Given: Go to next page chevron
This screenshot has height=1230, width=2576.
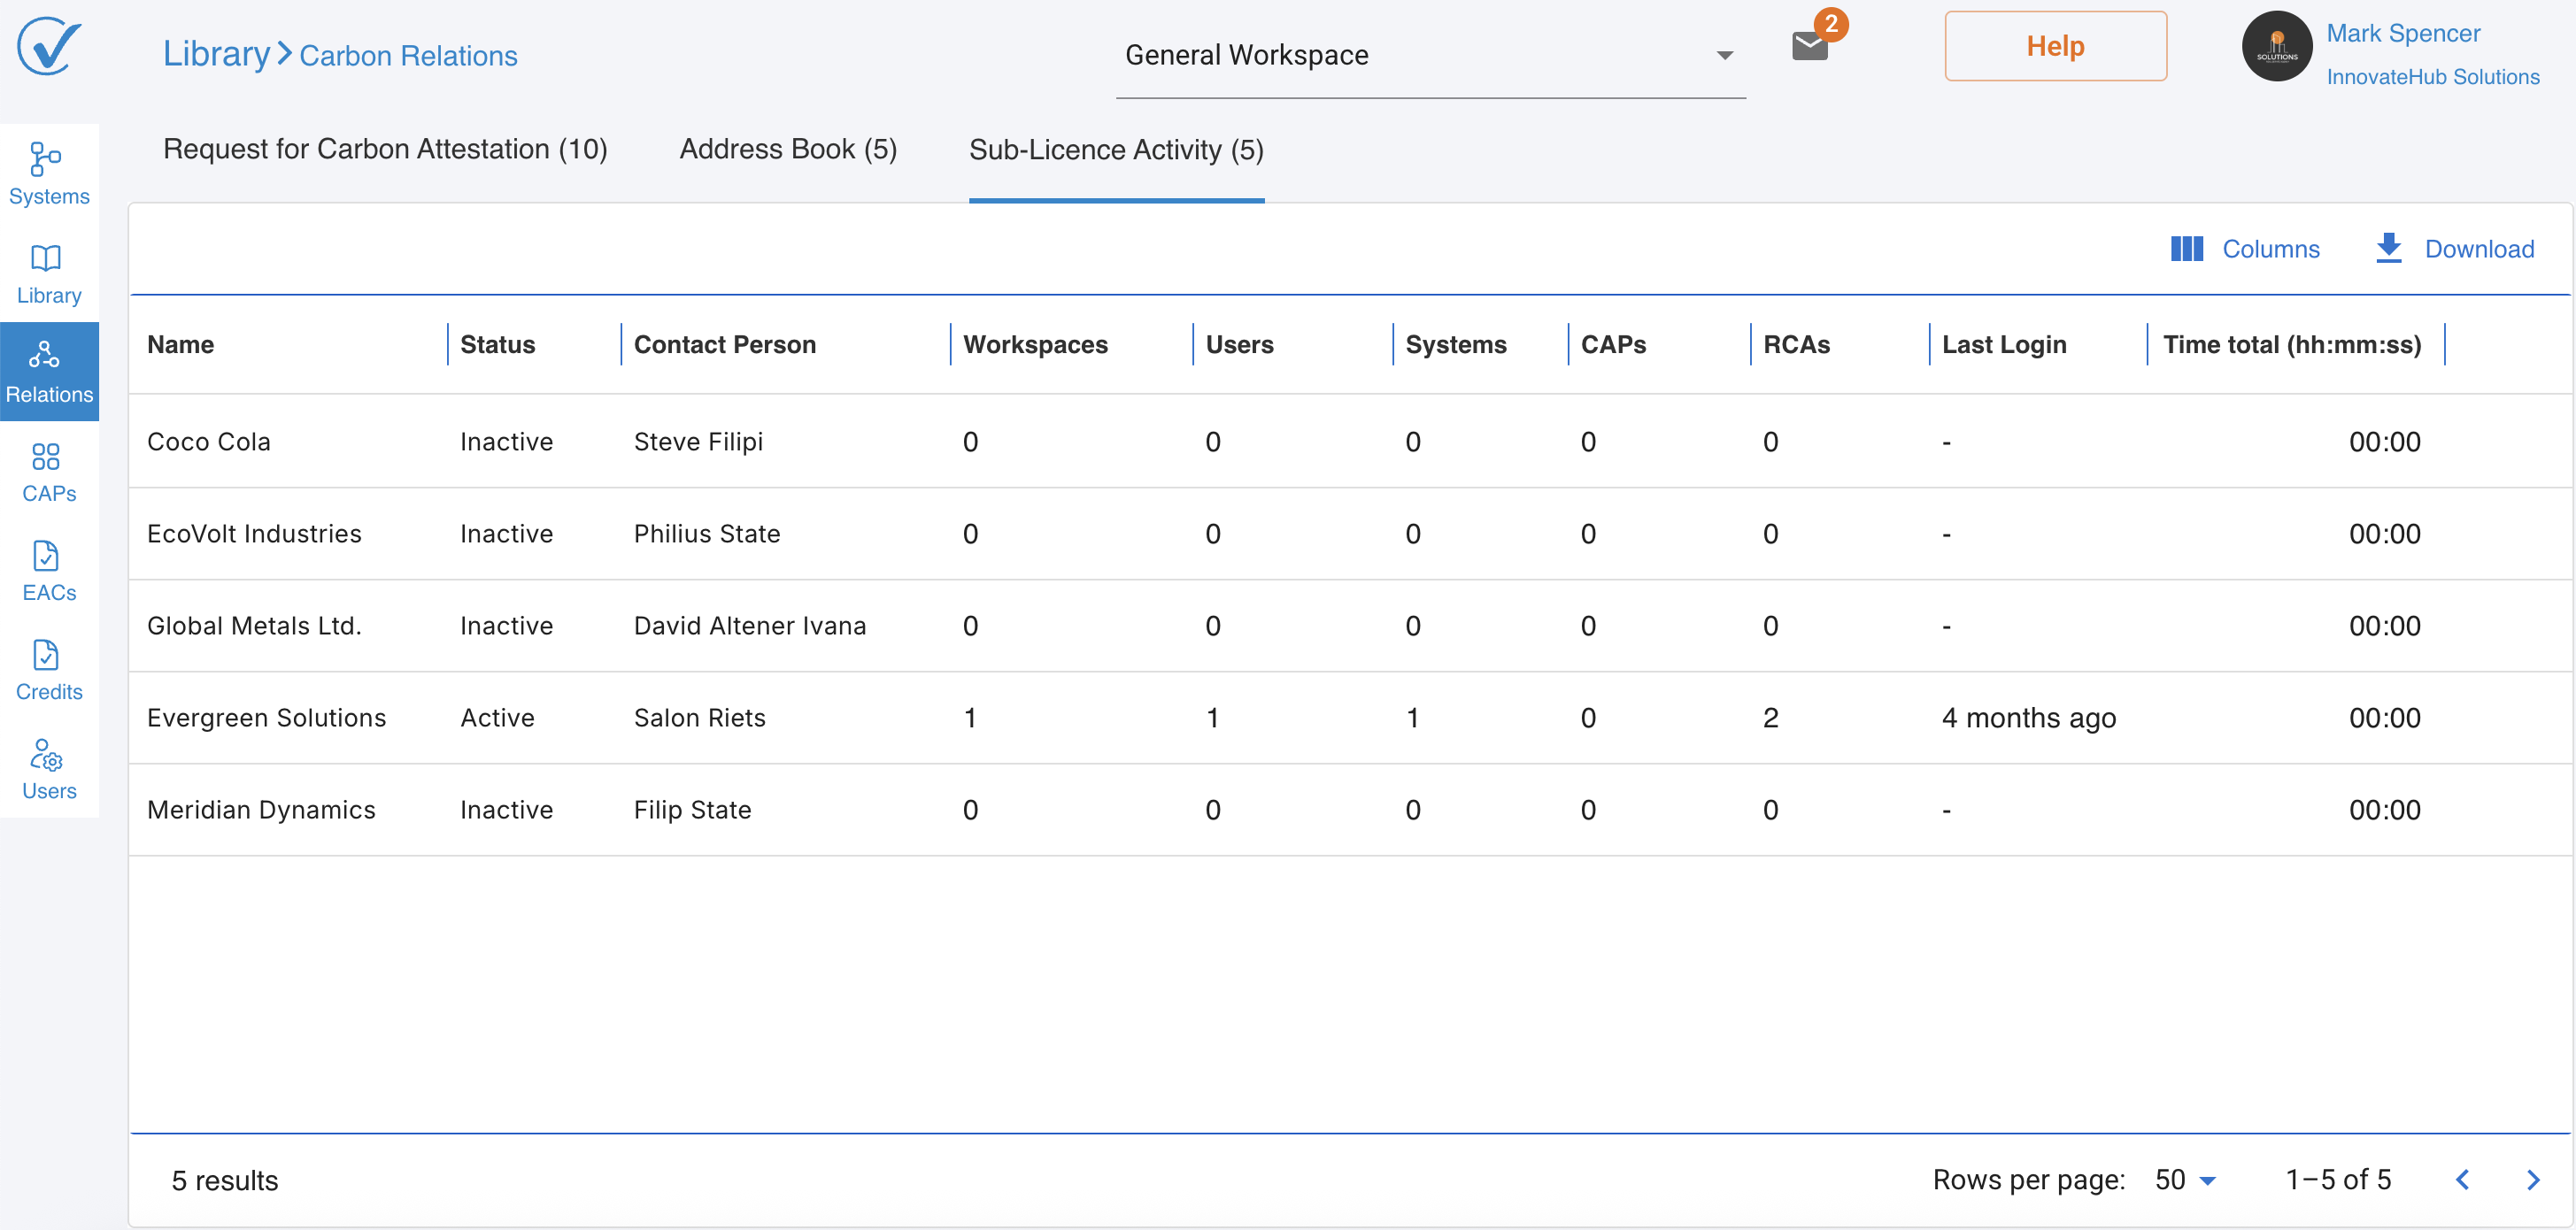Looking at the screenshot, I should point(2532,1180).
